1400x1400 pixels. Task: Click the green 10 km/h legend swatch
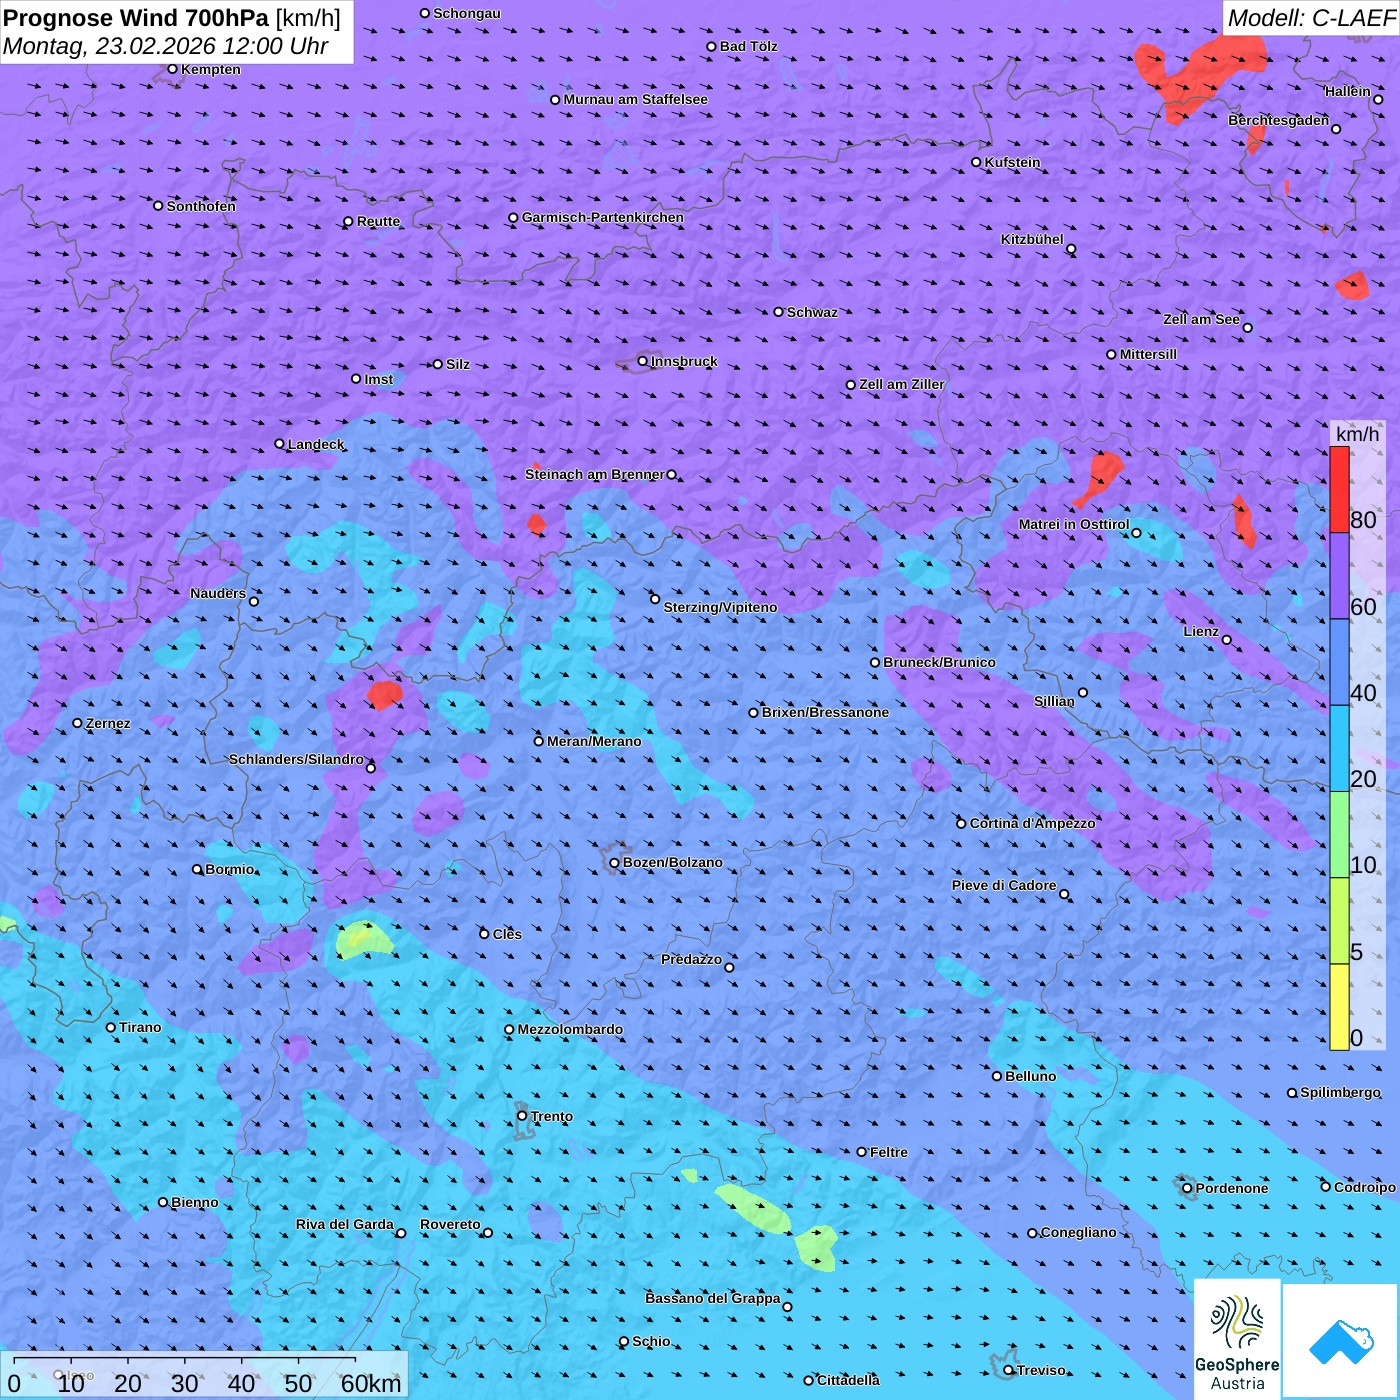pos(1339,835)
